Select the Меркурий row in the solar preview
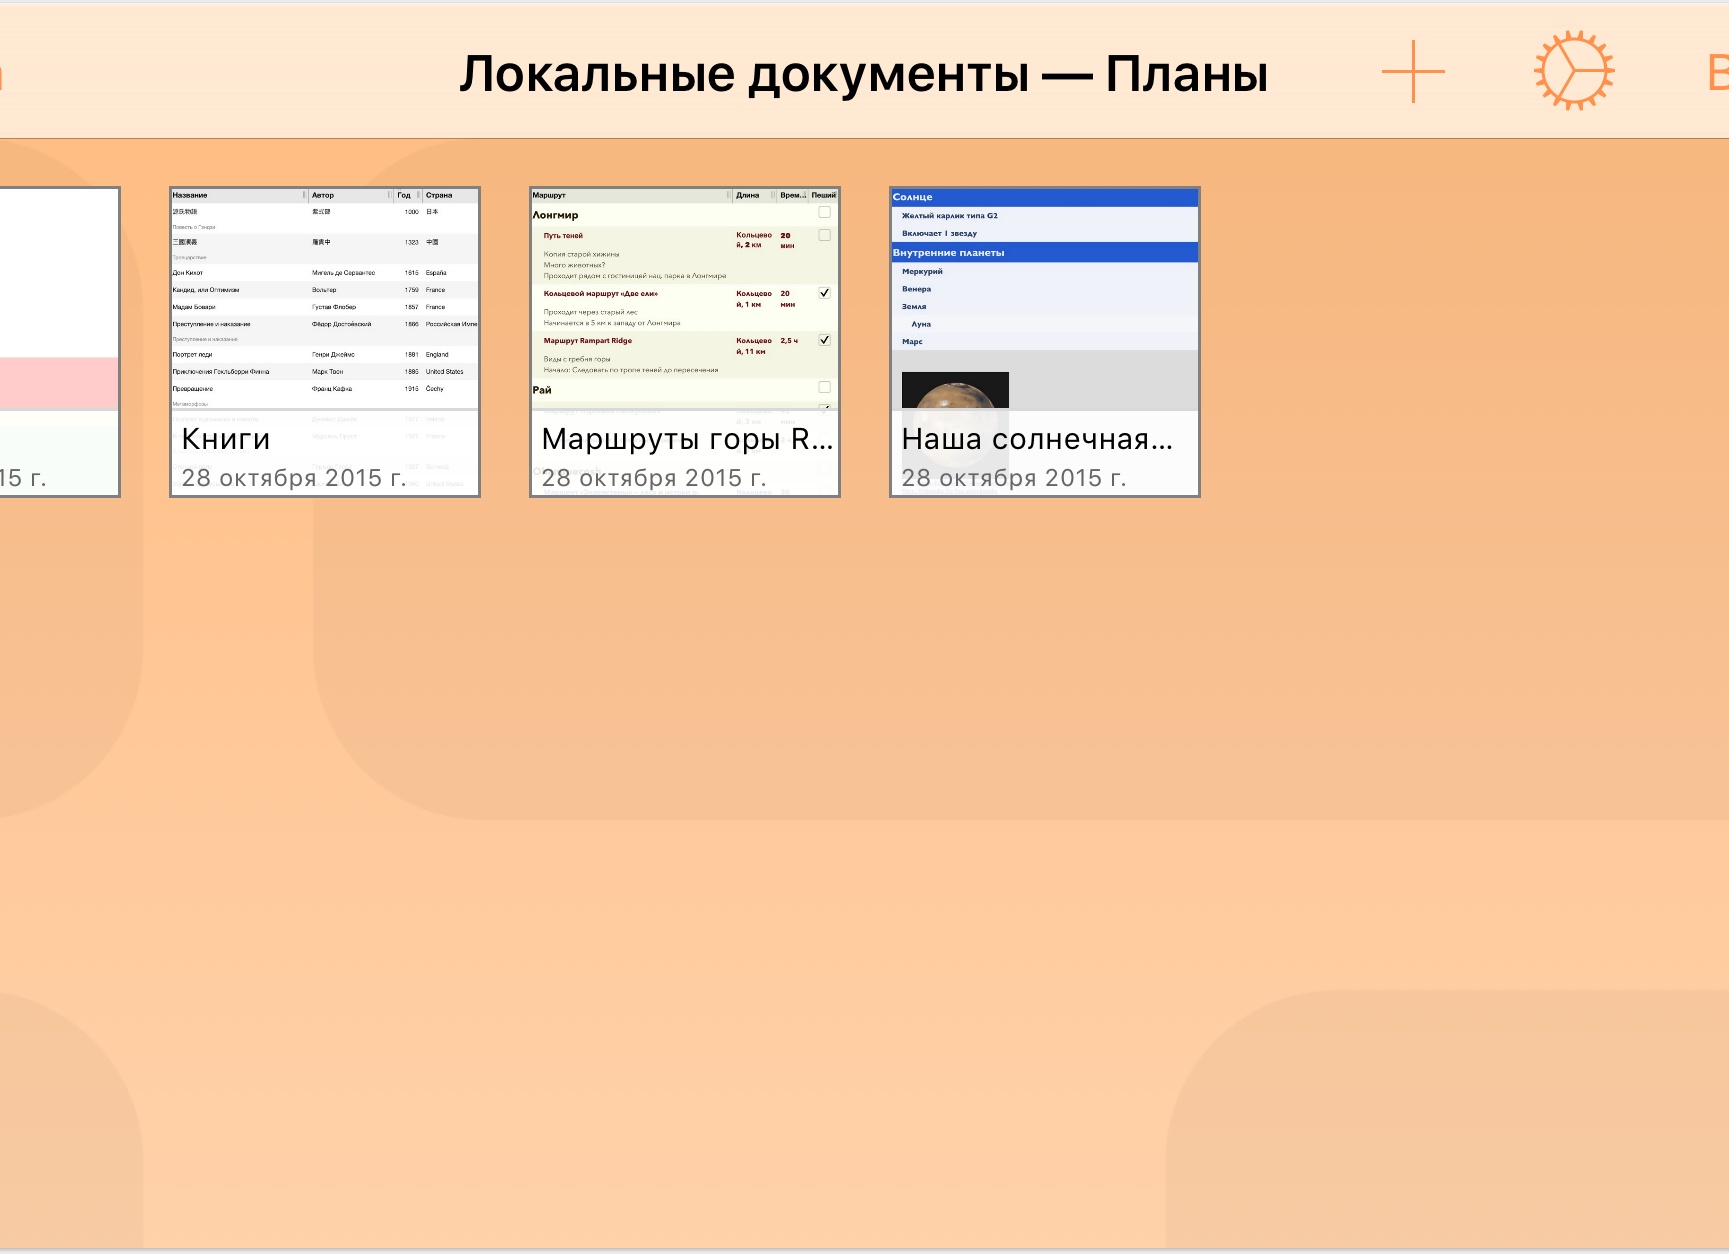Image resolution: width=1729 pixels, height=1254 pixels. 921,271
